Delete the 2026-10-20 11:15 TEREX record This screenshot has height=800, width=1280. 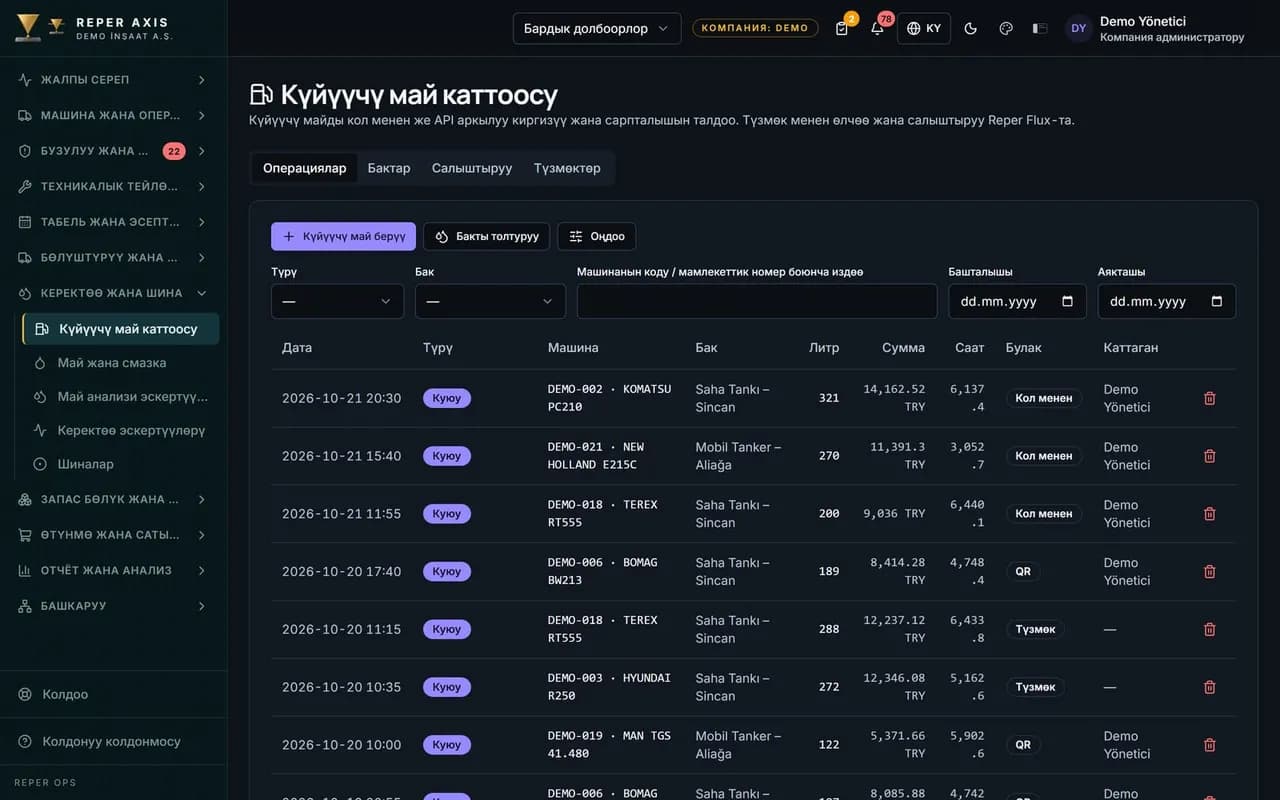tap(1210, 629)
